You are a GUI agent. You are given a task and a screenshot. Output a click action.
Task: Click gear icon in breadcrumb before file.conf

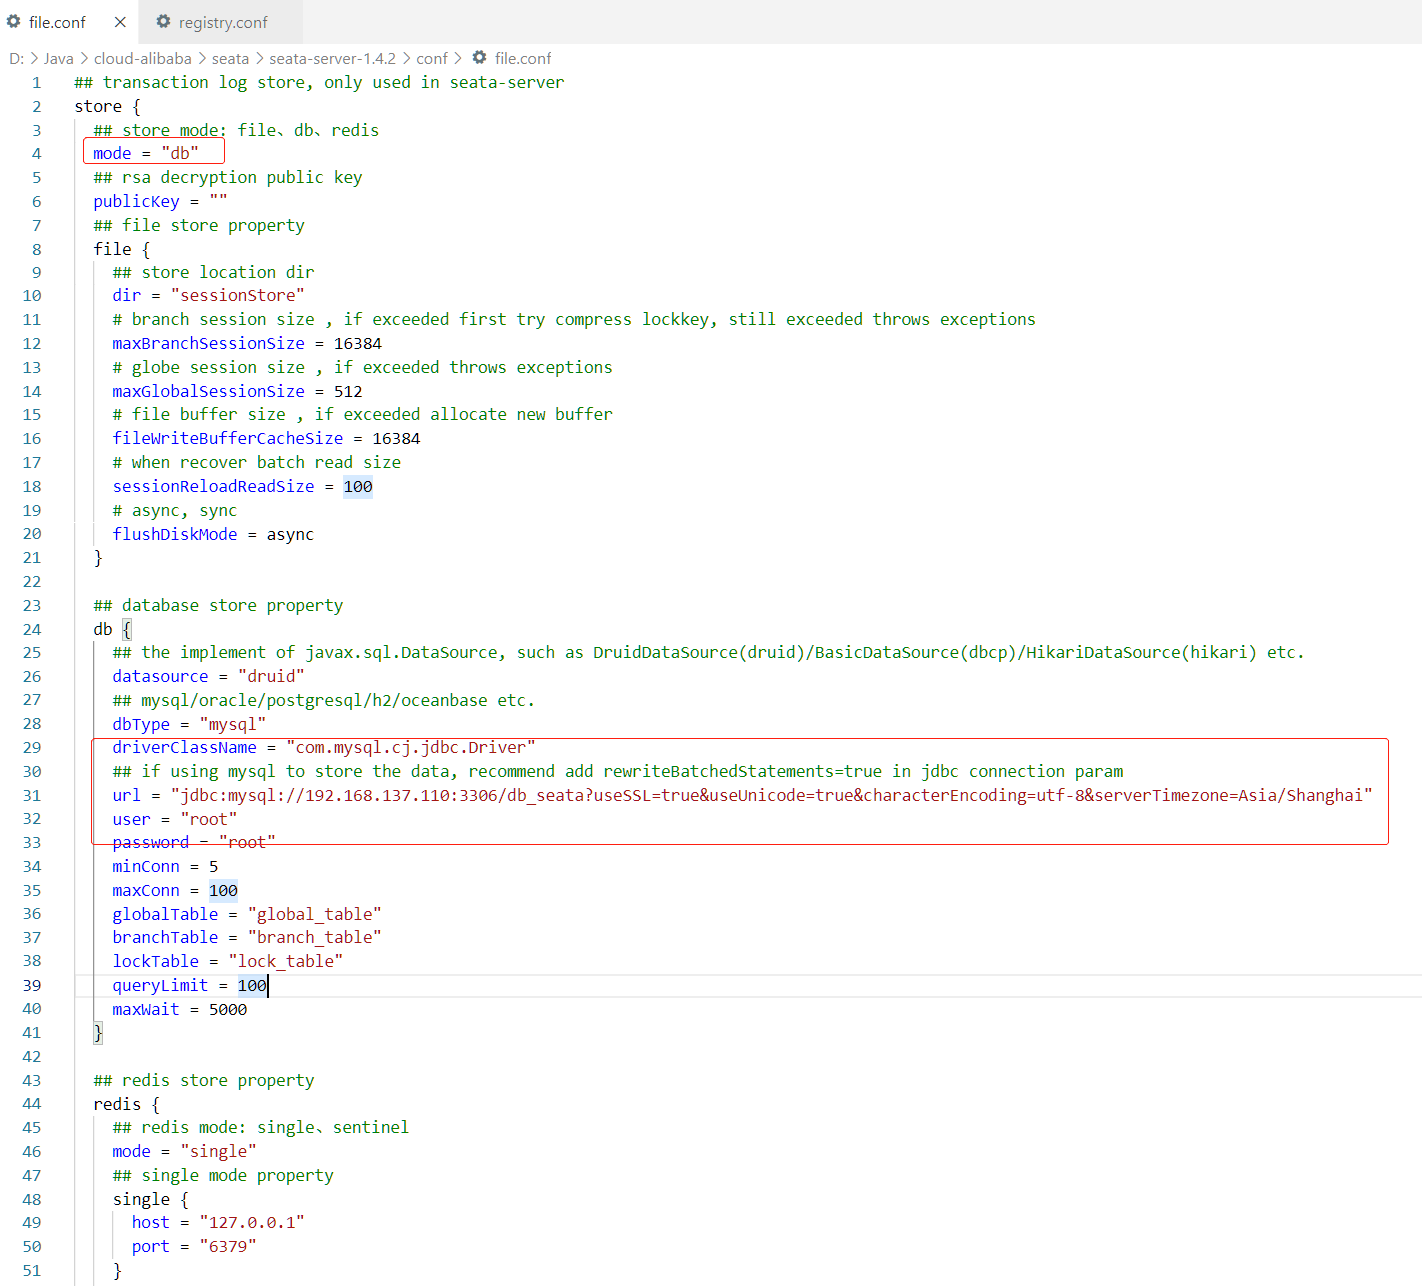(479, 57)
